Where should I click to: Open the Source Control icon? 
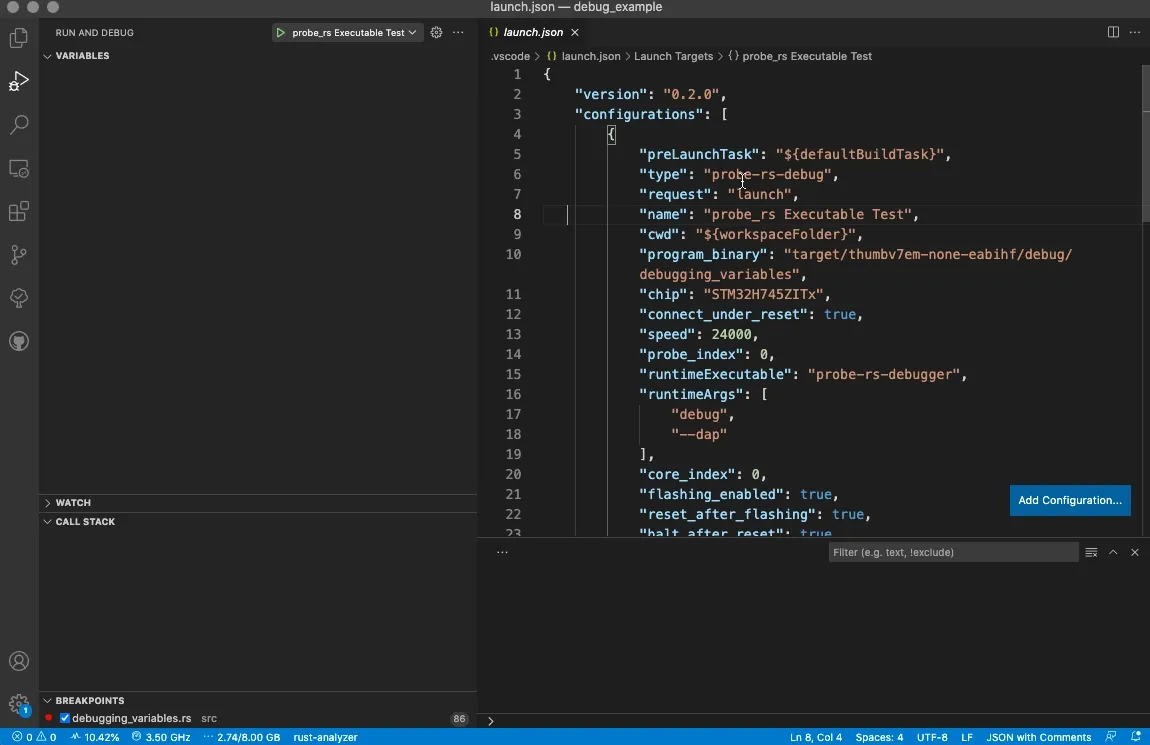pos(19,255)
